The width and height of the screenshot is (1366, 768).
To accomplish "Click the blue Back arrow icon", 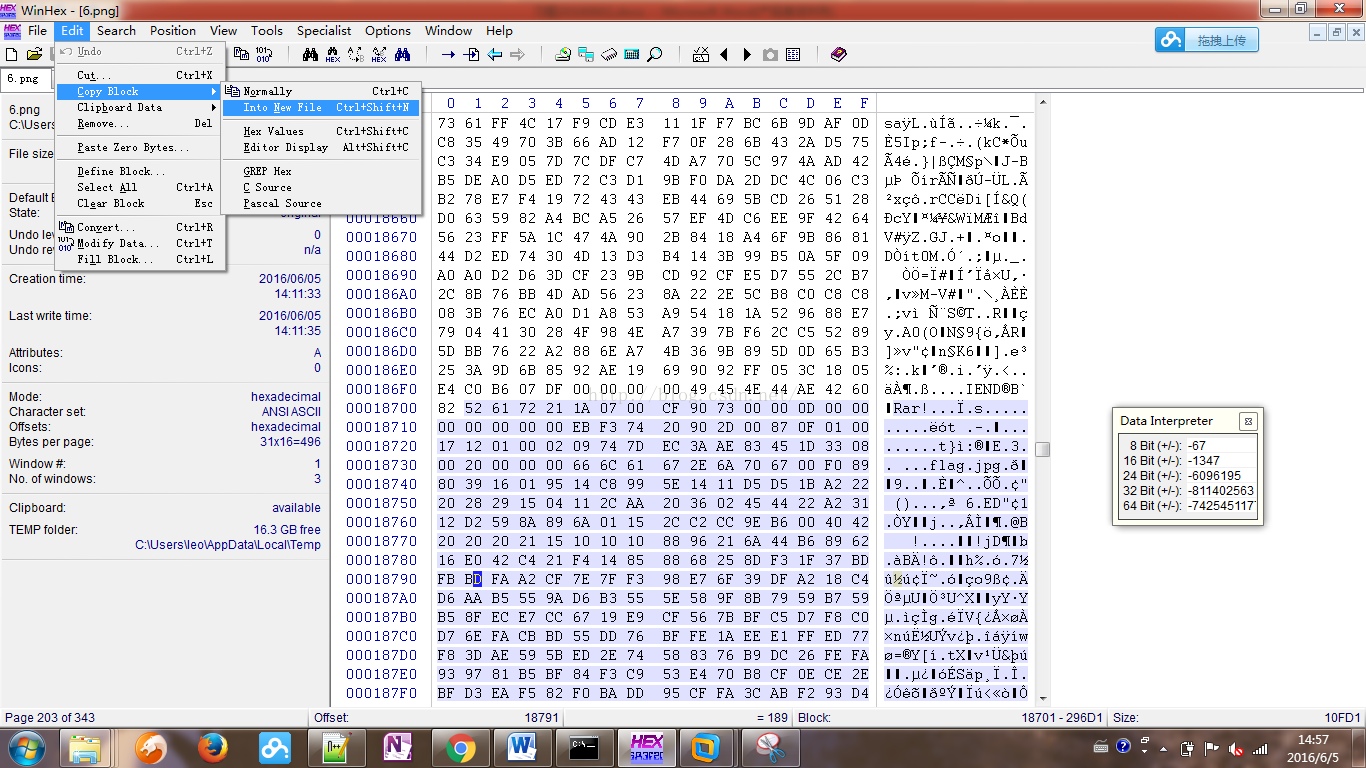I will (495, 54).
